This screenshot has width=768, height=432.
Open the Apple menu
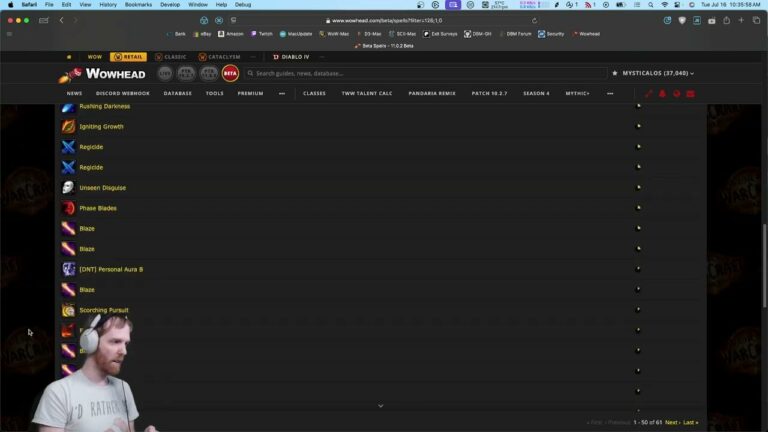coord(11,4)
